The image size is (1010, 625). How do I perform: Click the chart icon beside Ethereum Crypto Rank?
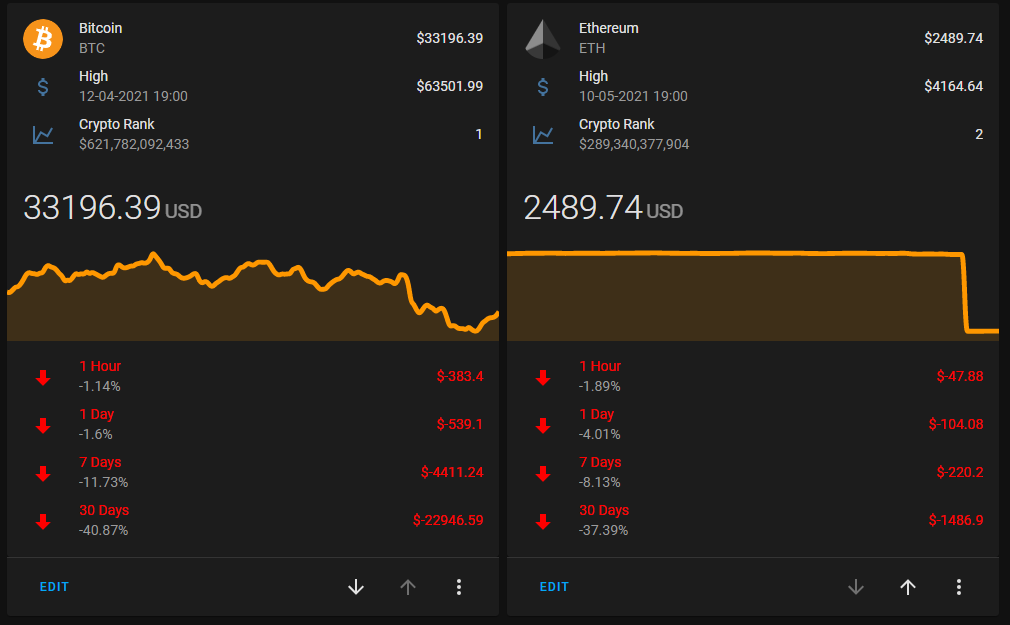click(543, 135)
